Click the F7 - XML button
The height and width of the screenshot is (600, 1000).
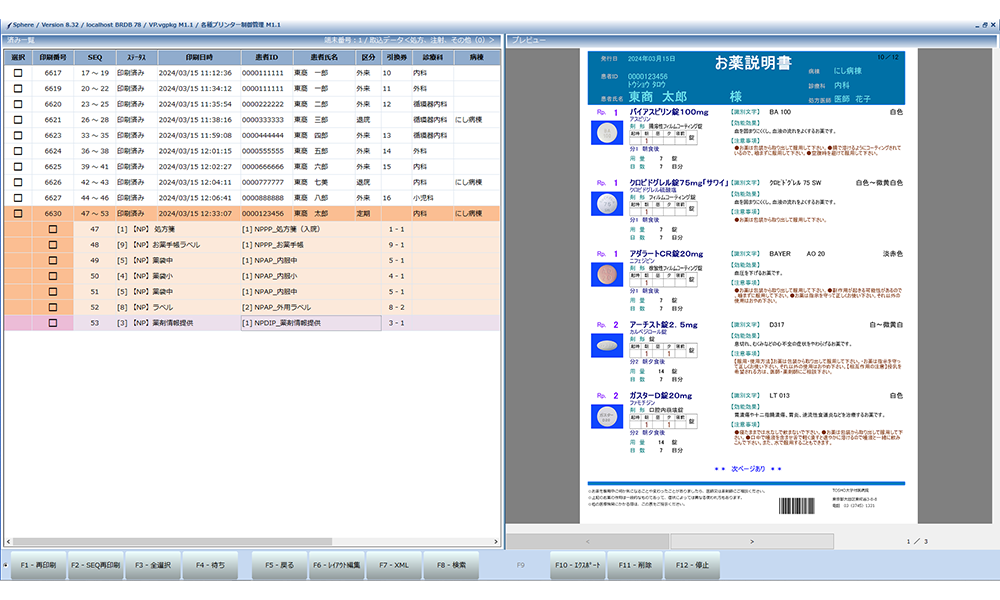point(394,566)
